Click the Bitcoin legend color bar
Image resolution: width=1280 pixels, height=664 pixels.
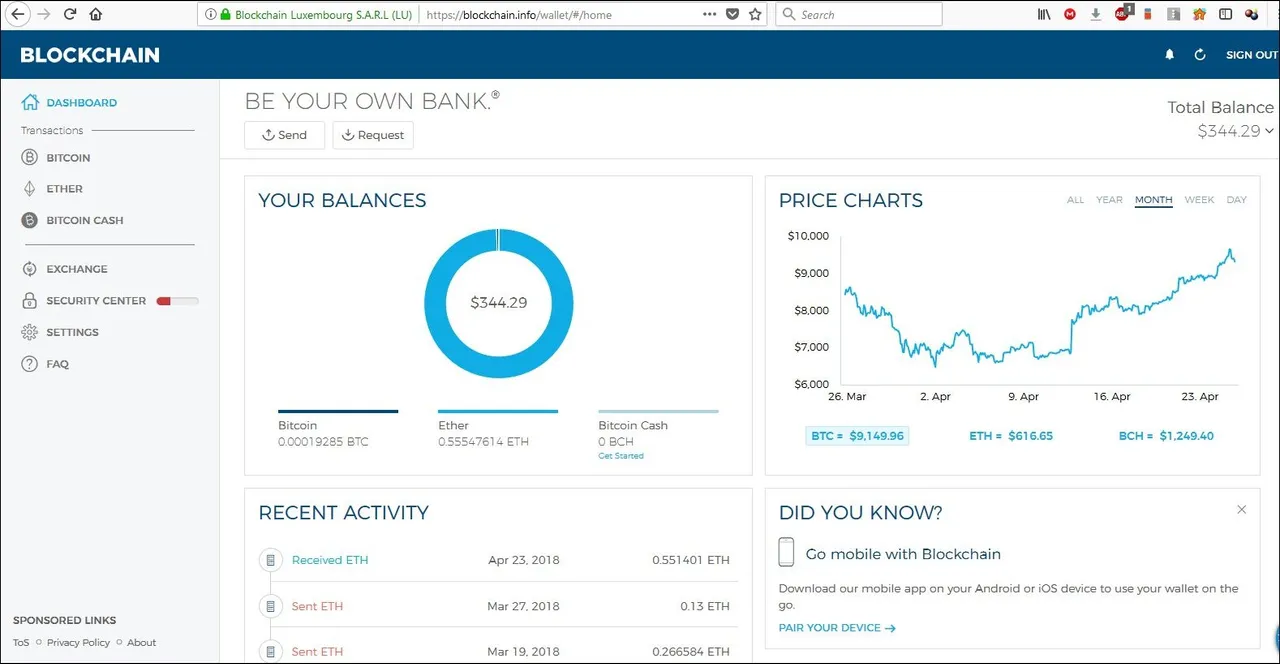click(x=338, y=411)
